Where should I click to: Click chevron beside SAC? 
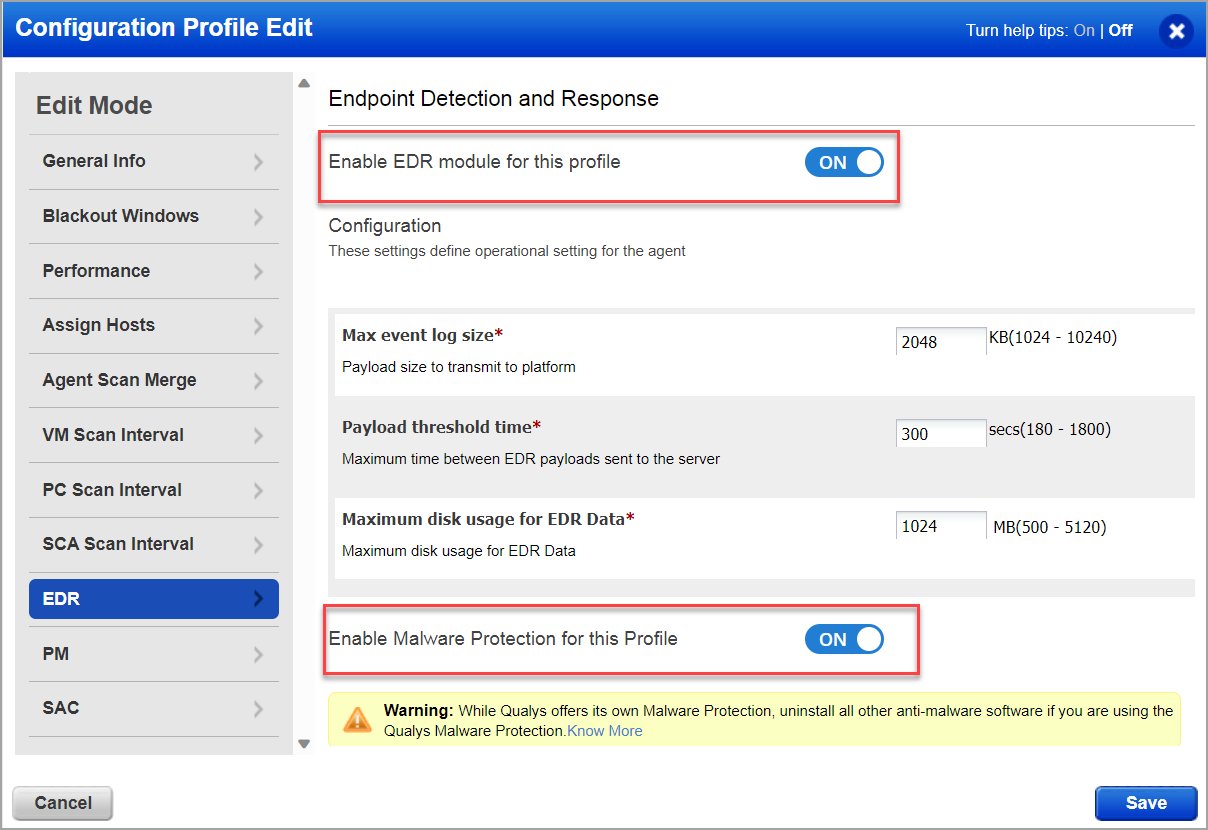258,709
